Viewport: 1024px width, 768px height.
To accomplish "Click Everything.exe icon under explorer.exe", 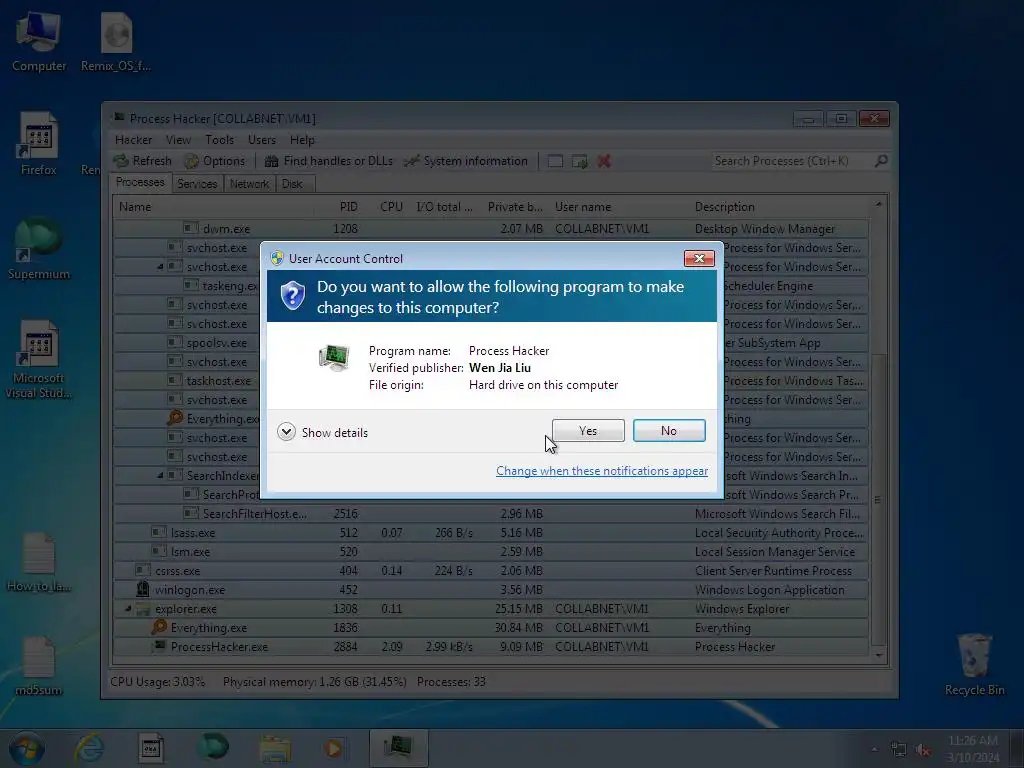I will tap(159, 628).
